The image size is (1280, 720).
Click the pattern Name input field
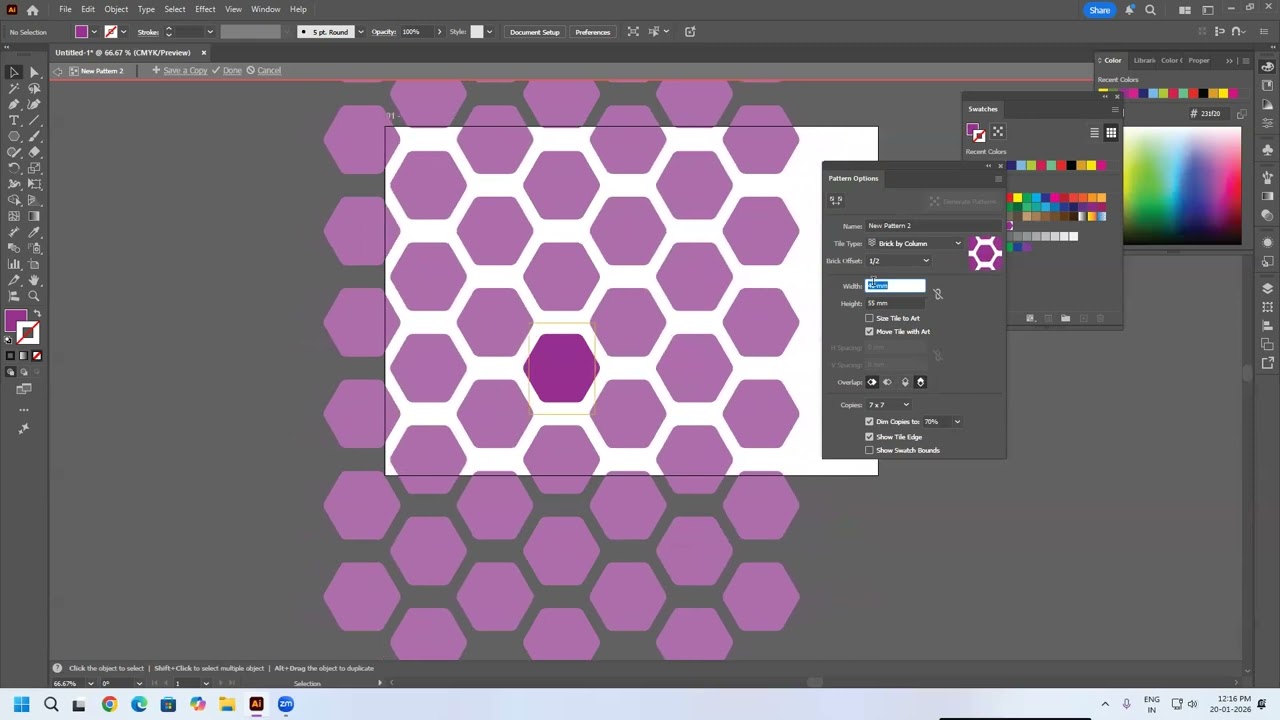click(x=932, y=226)
